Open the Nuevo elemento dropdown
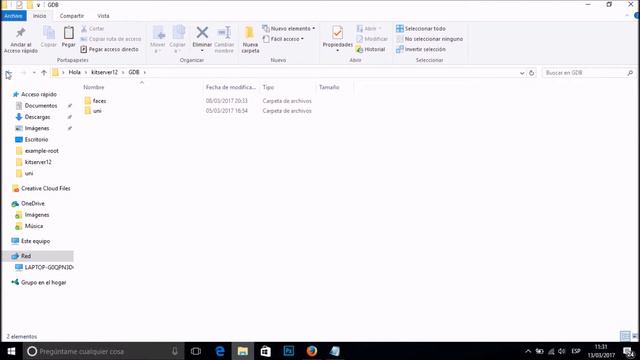 [x=289, y=29]
